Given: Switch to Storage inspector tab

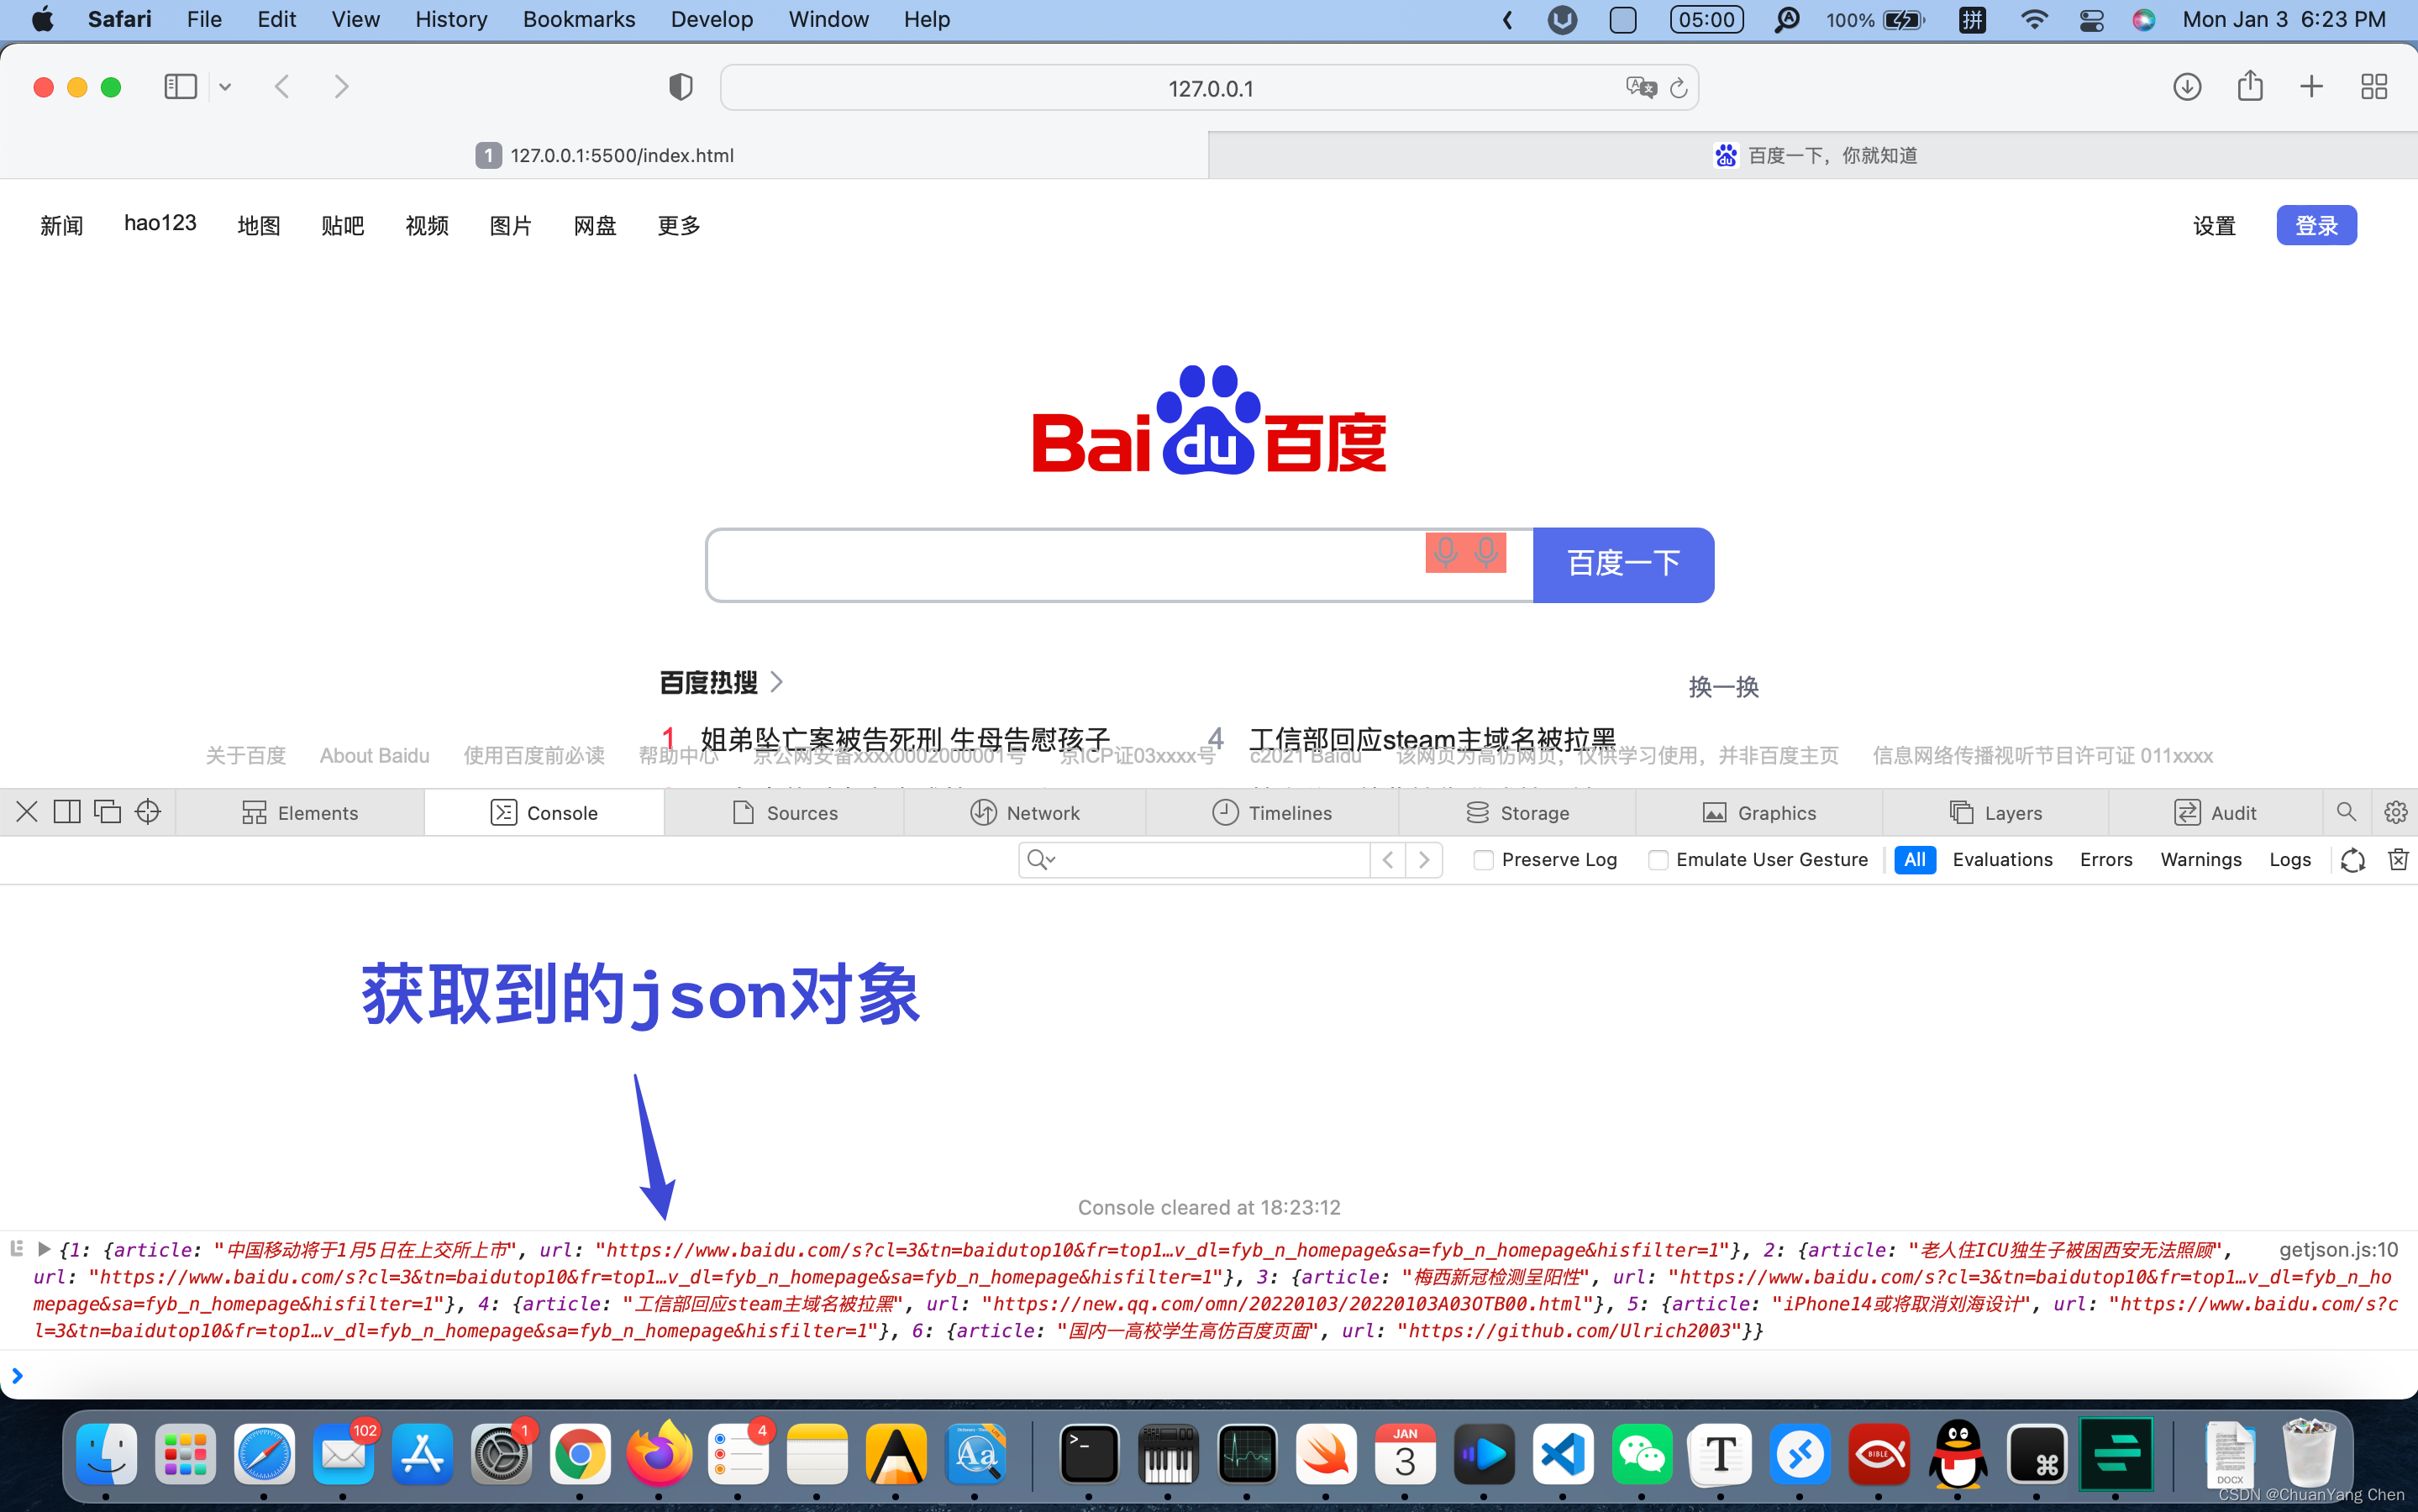Looking at the screenshot, I should (x=1517, y=813).
